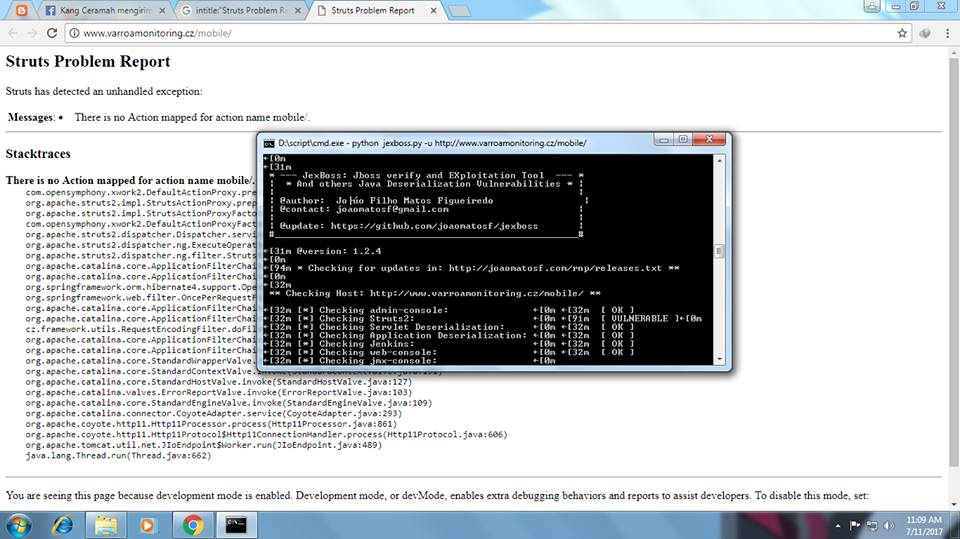
Task: Close the Struts Problem Report tab
Action: coord(433,10)
